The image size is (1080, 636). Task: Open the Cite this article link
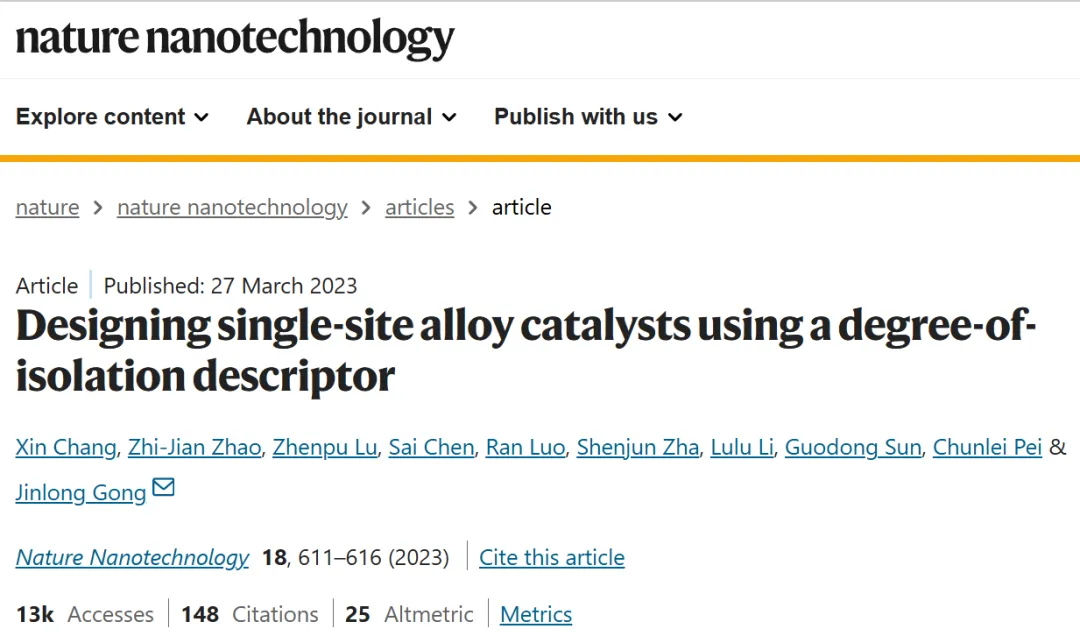pyautogui.click(x=552, y=557)
